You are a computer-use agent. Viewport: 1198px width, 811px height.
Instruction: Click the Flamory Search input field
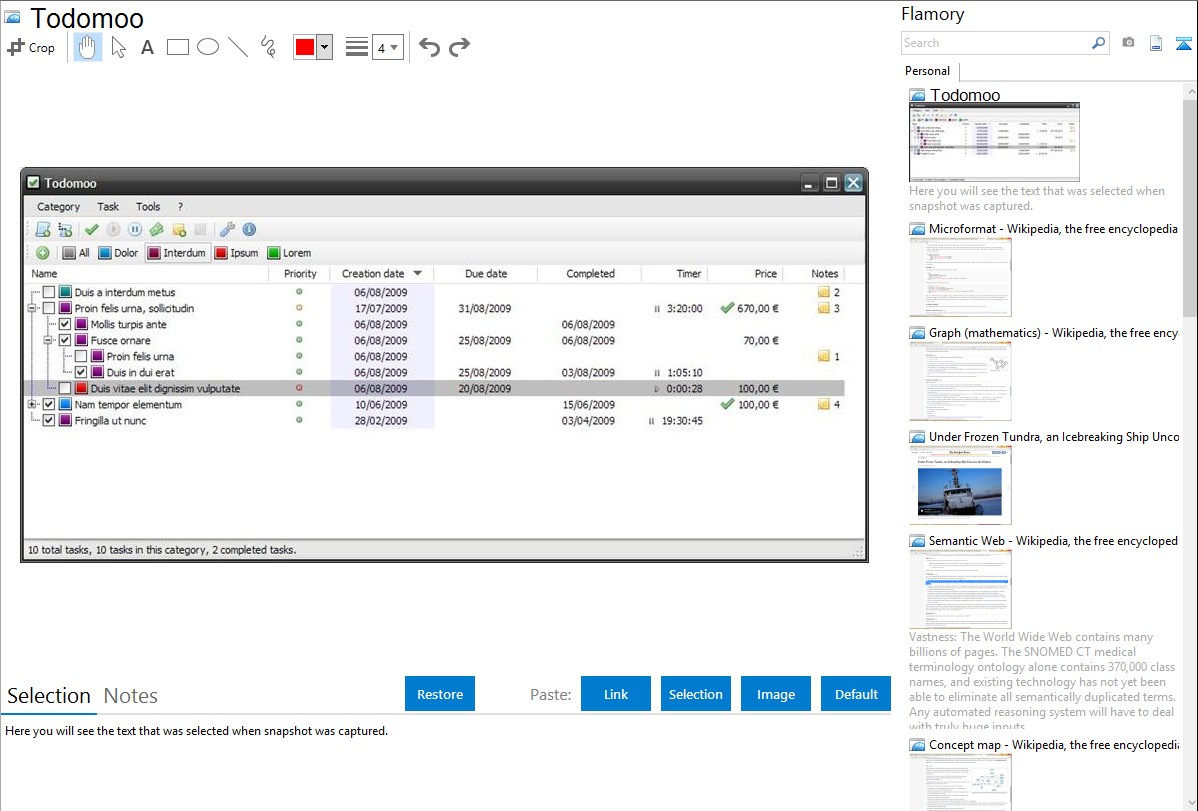(x=996, y=43)
